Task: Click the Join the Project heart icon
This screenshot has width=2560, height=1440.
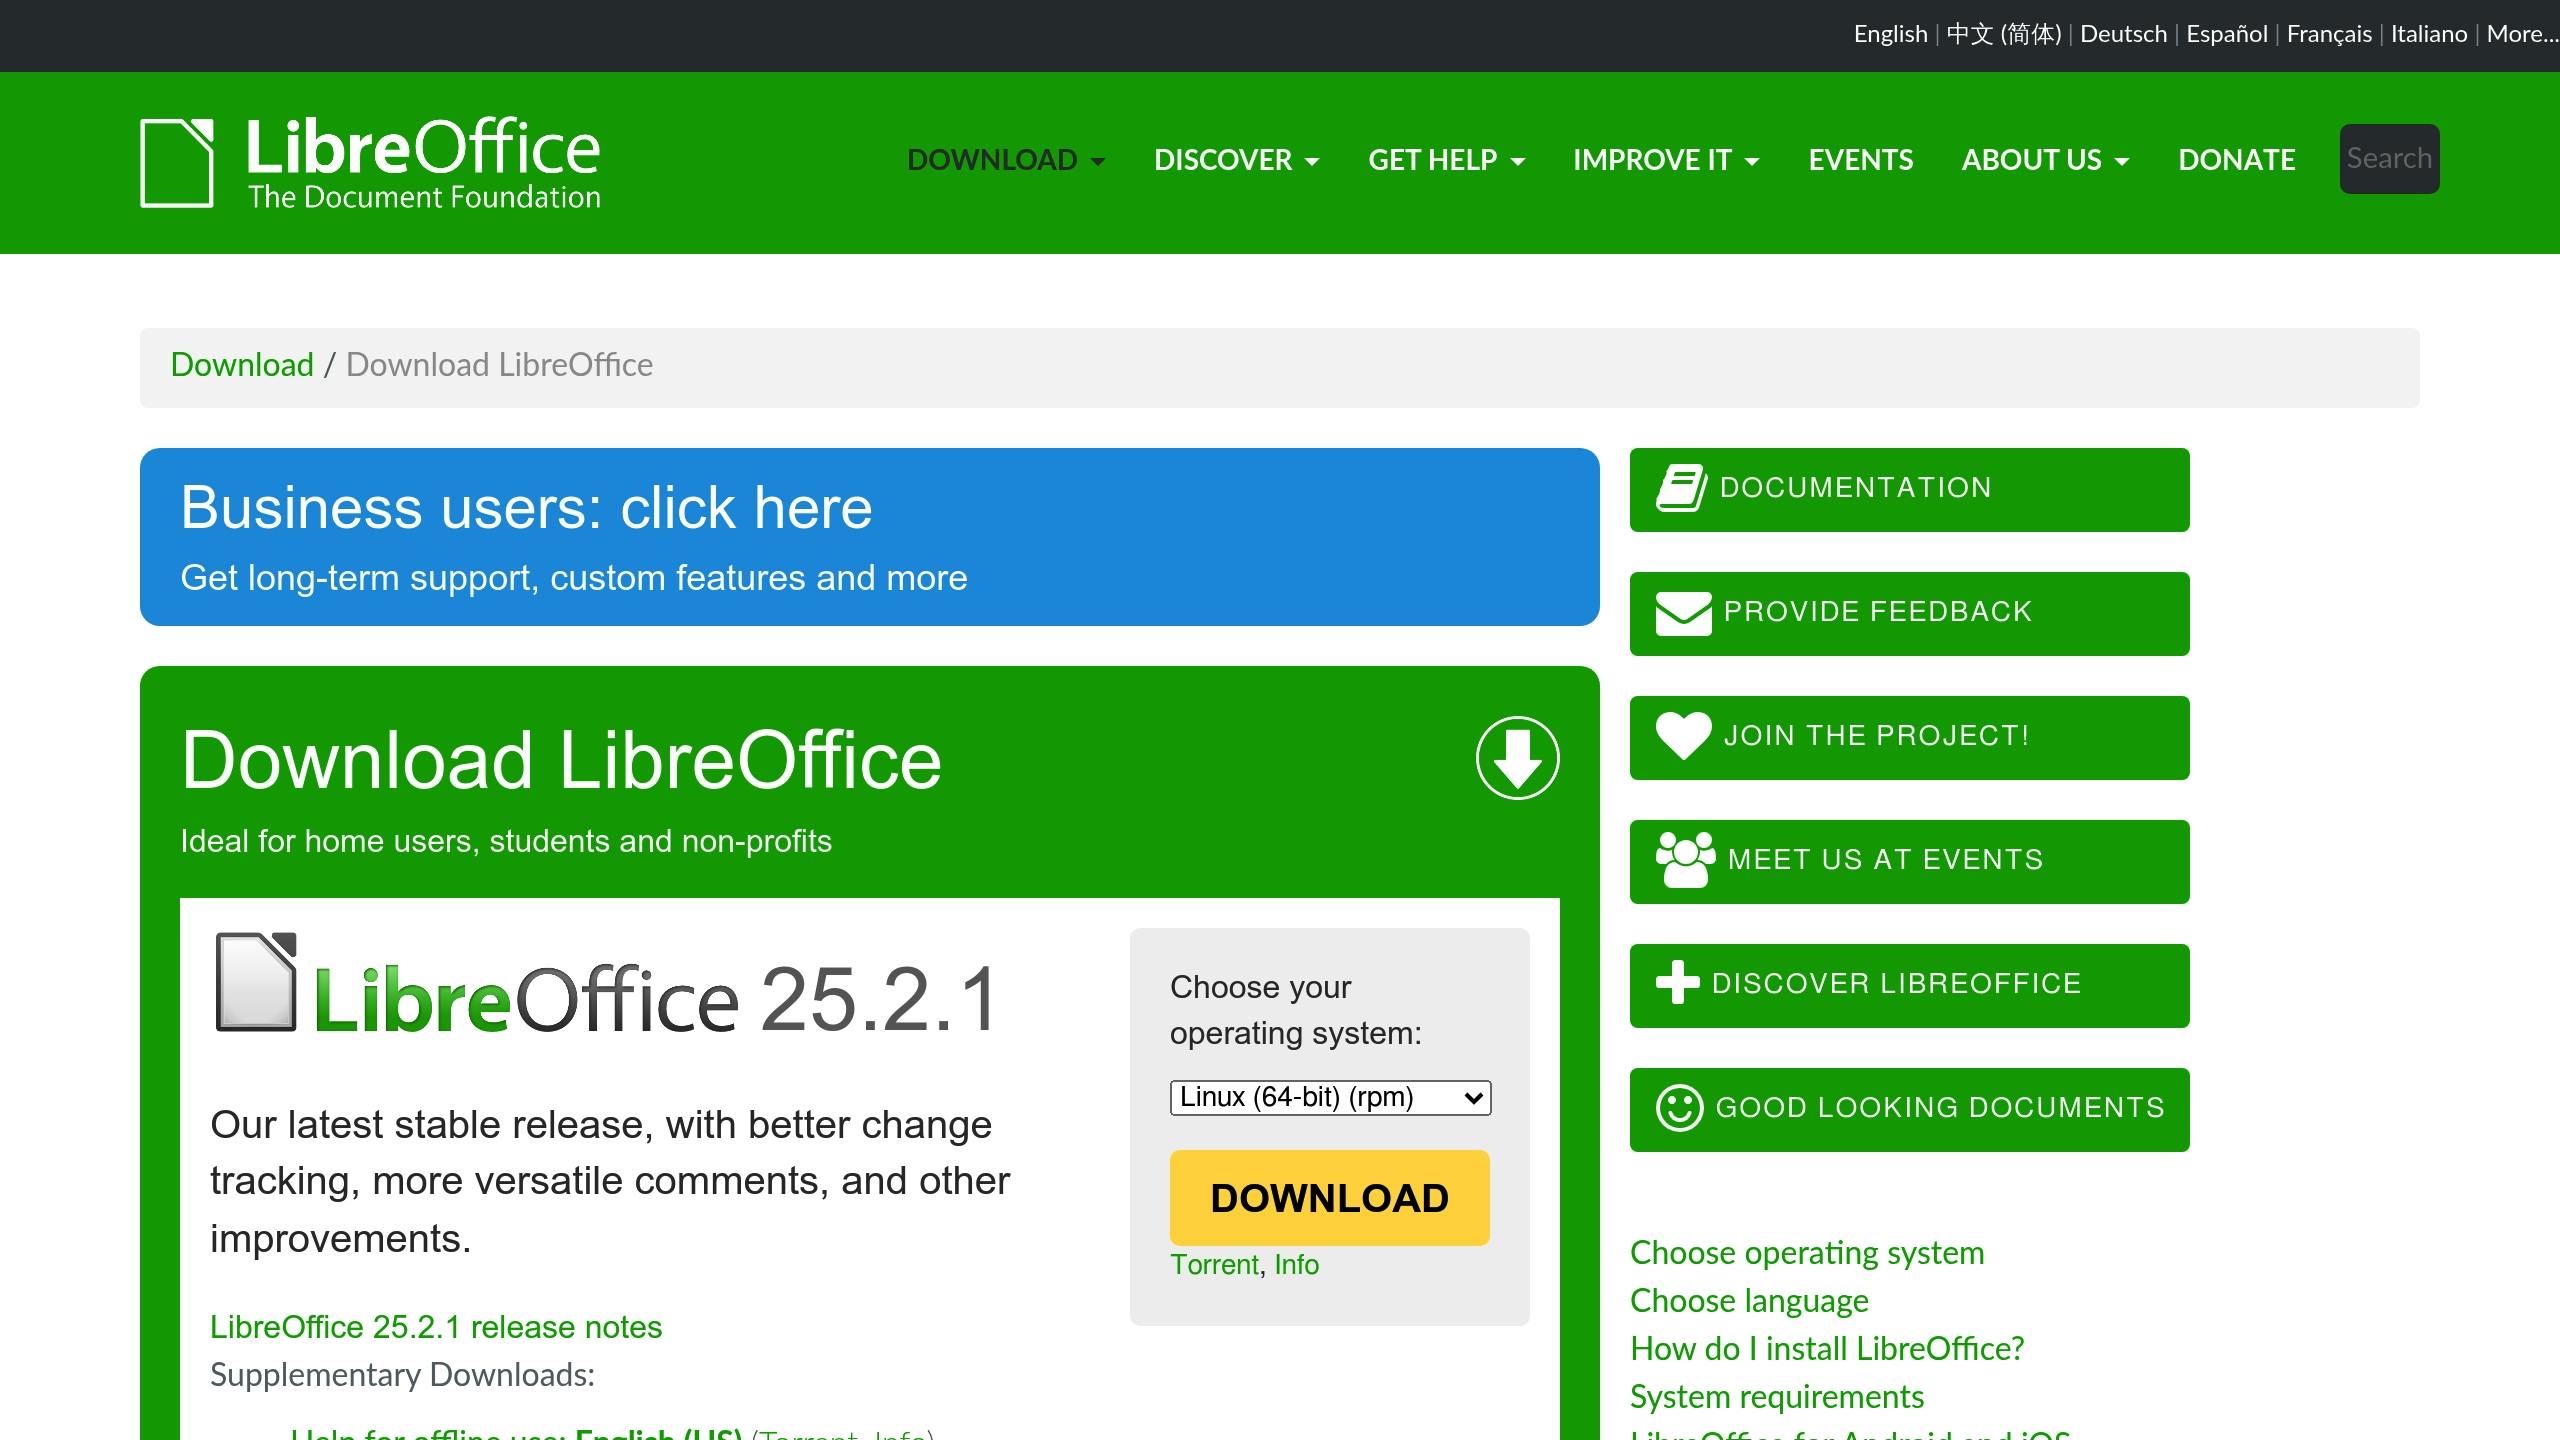Action: click(x=1684, y=736)
